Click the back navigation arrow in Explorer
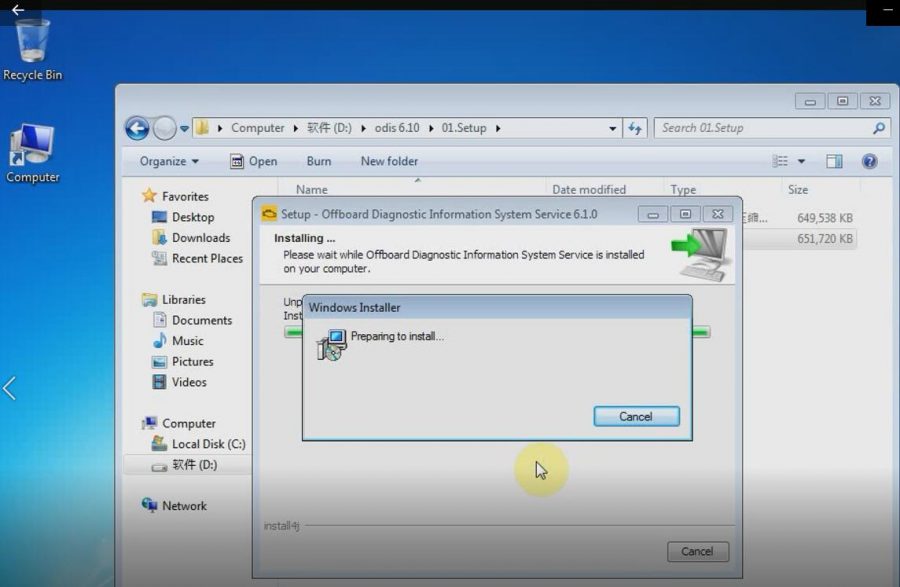The height and width of the screenshot is (587, 900). click(x=137, y=128)
